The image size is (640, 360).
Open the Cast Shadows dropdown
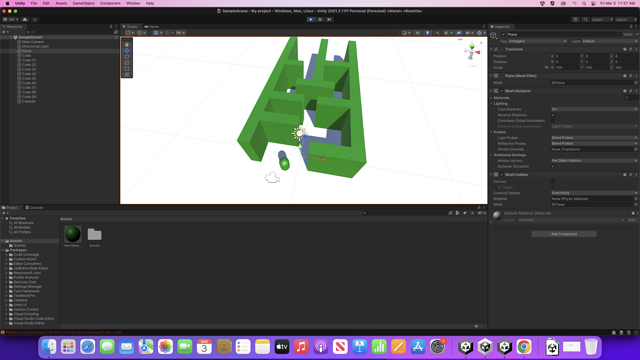(x=594, y=109)
